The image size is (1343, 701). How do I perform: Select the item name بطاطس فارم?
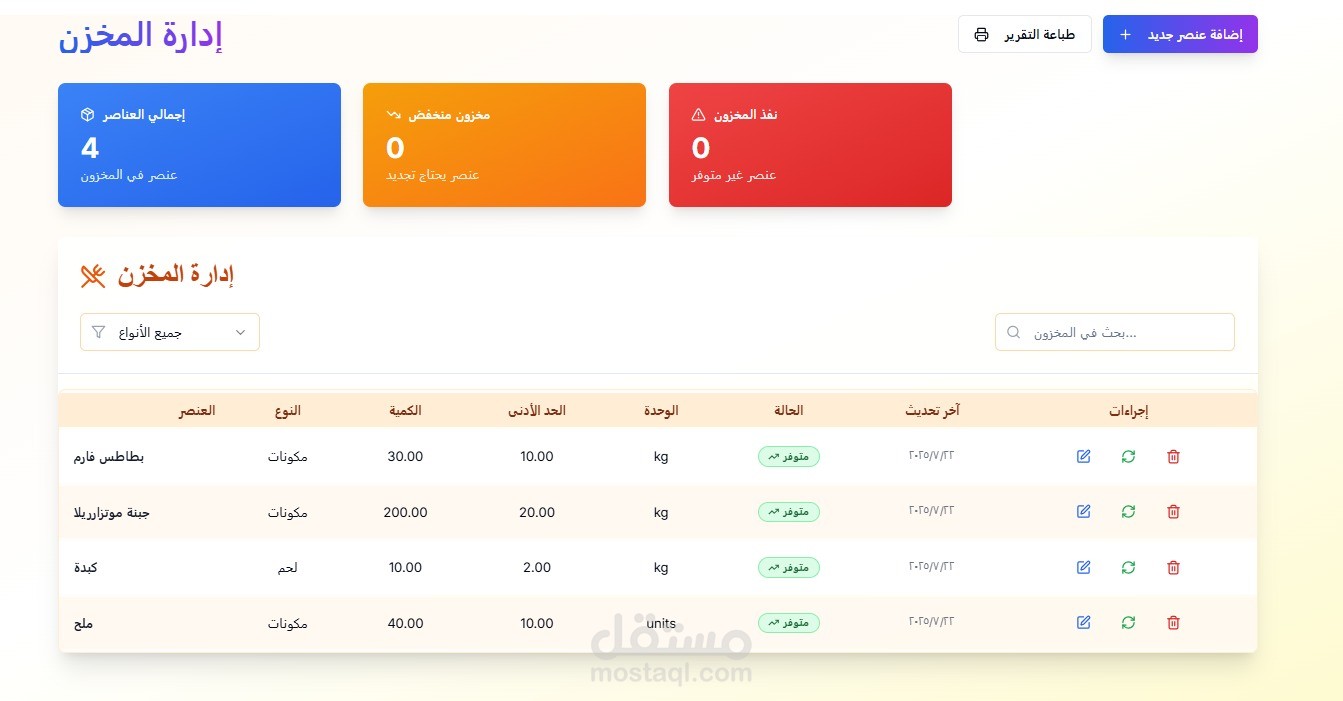click(109, 457)
